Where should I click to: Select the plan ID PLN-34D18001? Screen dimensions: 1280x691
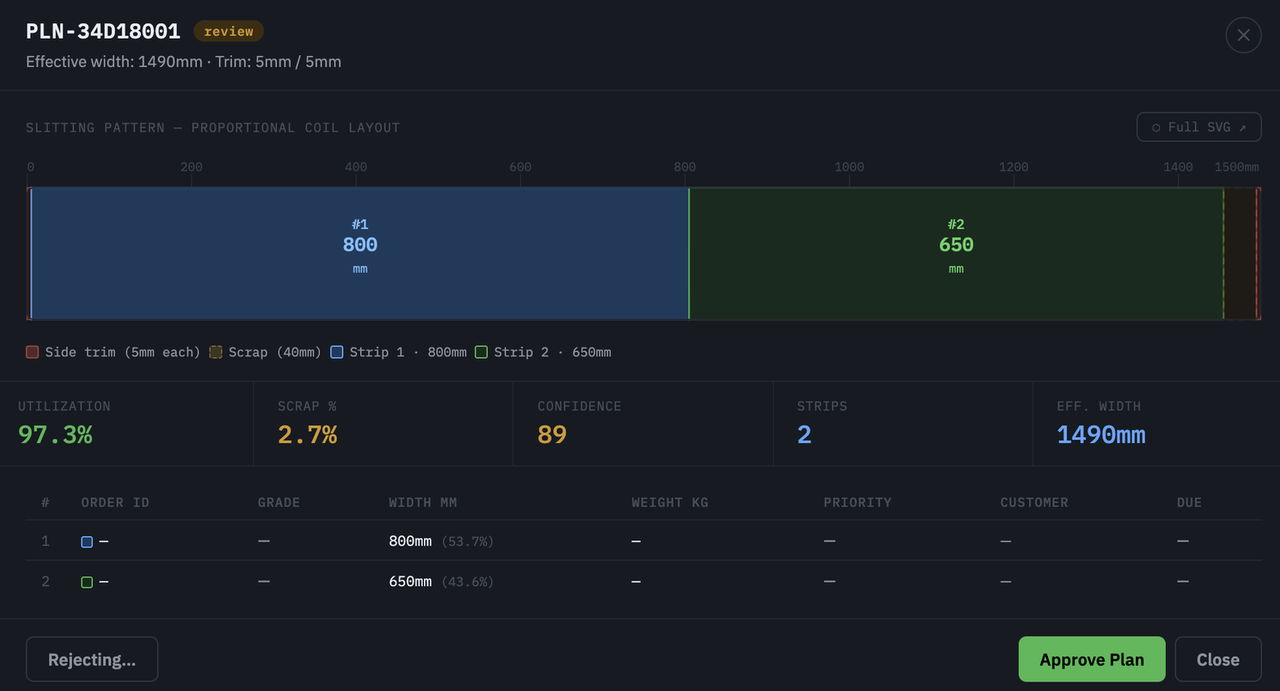point(103,31)
